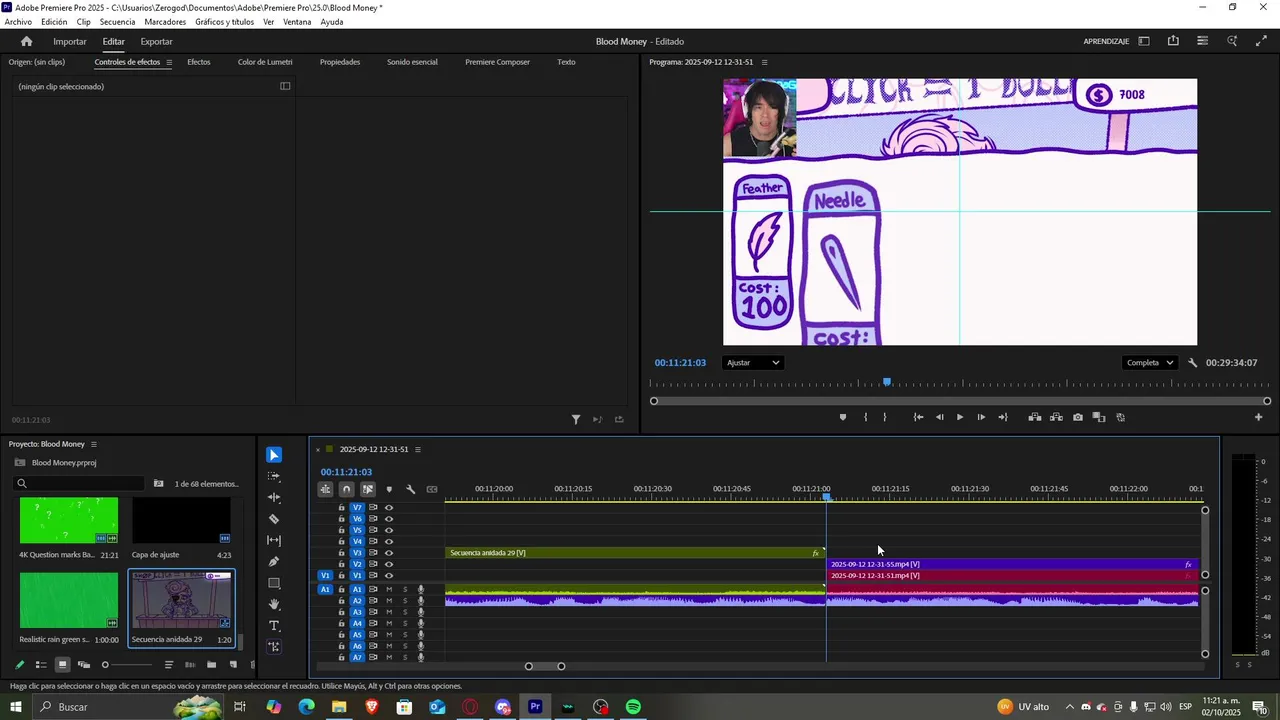Open the Ajustar zoom level dropdown

(752, 363)
